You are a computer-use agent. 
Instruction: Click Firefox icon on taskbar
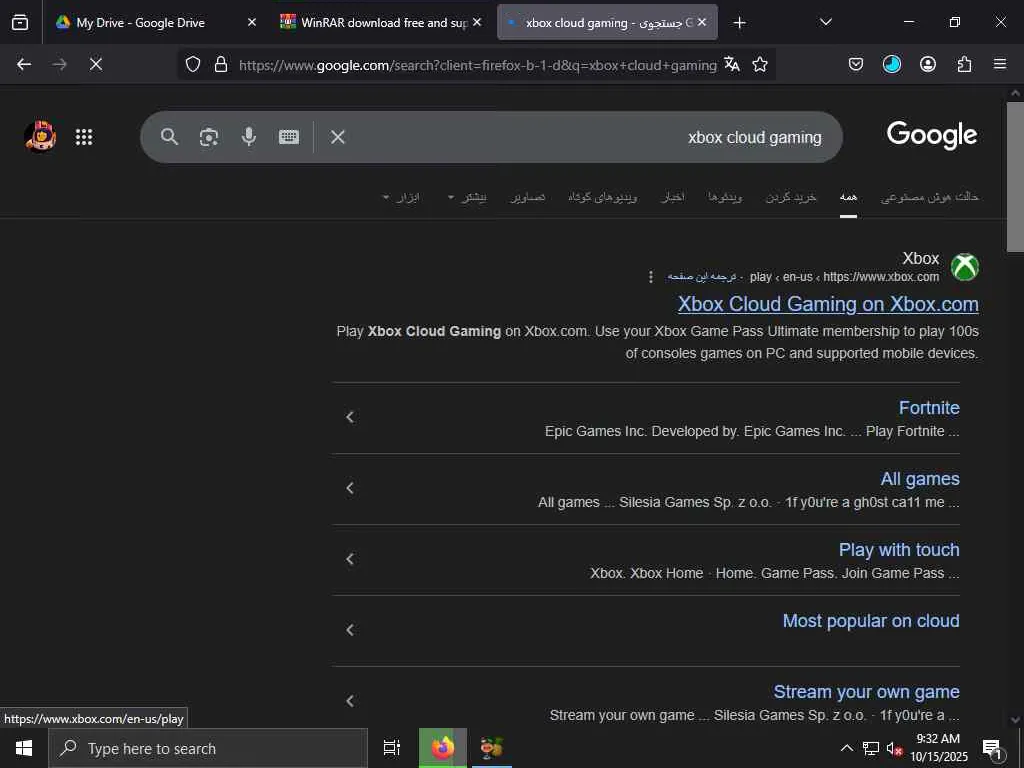coord(443,748)
